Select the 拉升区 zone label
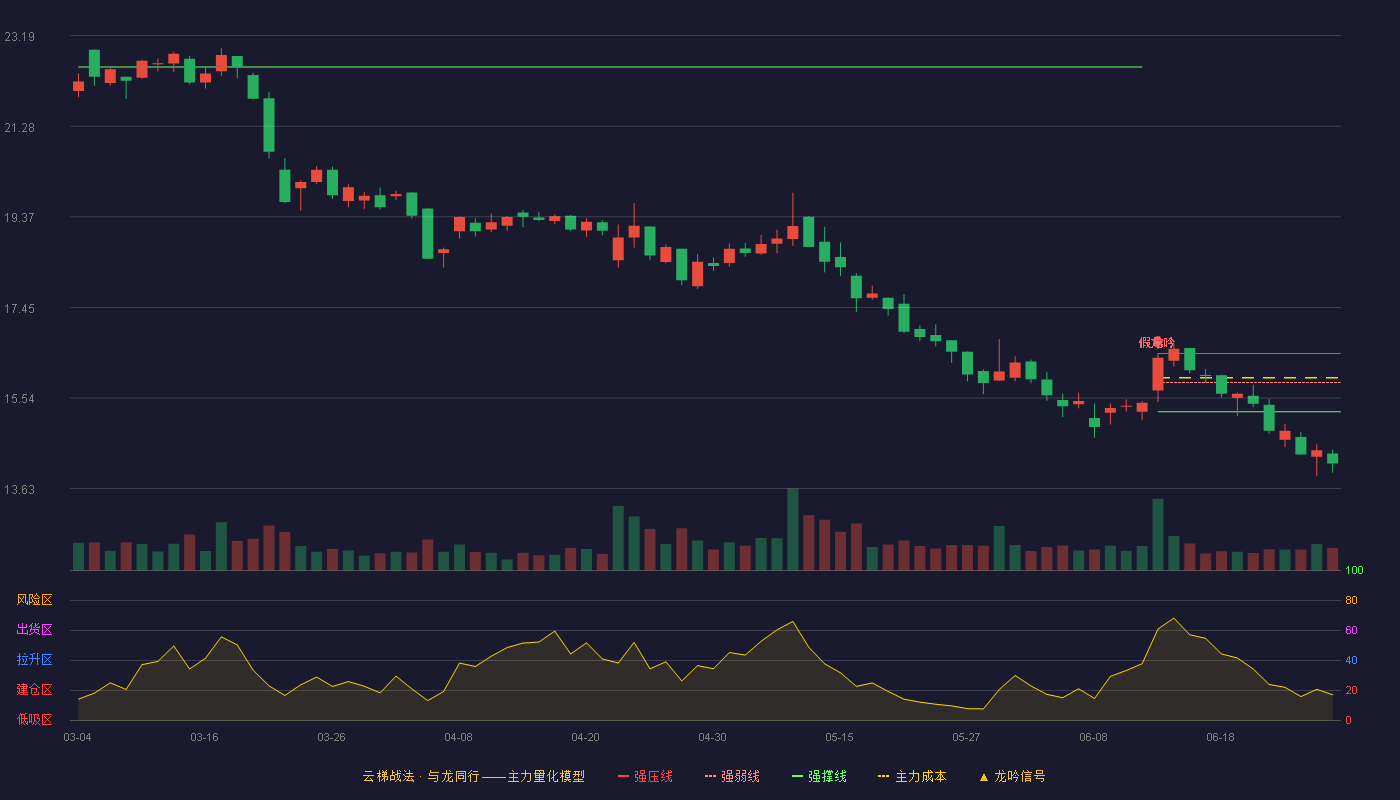 coord(34,660)
